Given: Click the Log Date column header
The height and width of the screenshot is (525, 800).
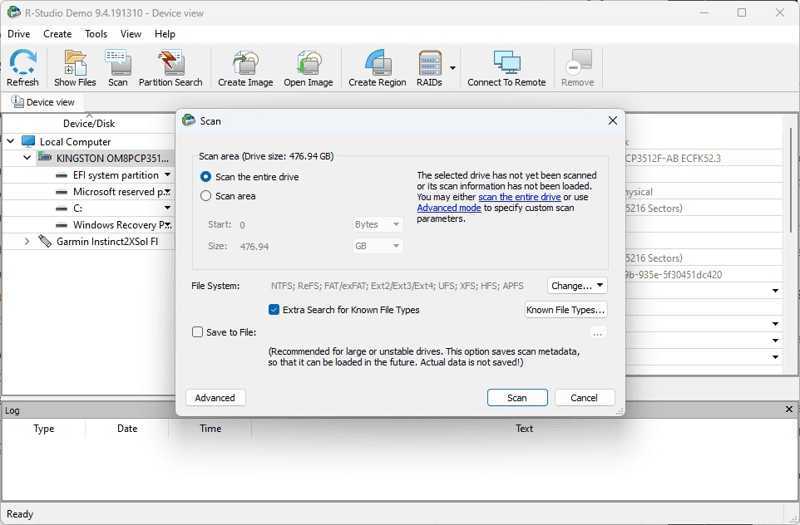Looking at the screenshot, I should pyautogui.click(x=127, y=429).
